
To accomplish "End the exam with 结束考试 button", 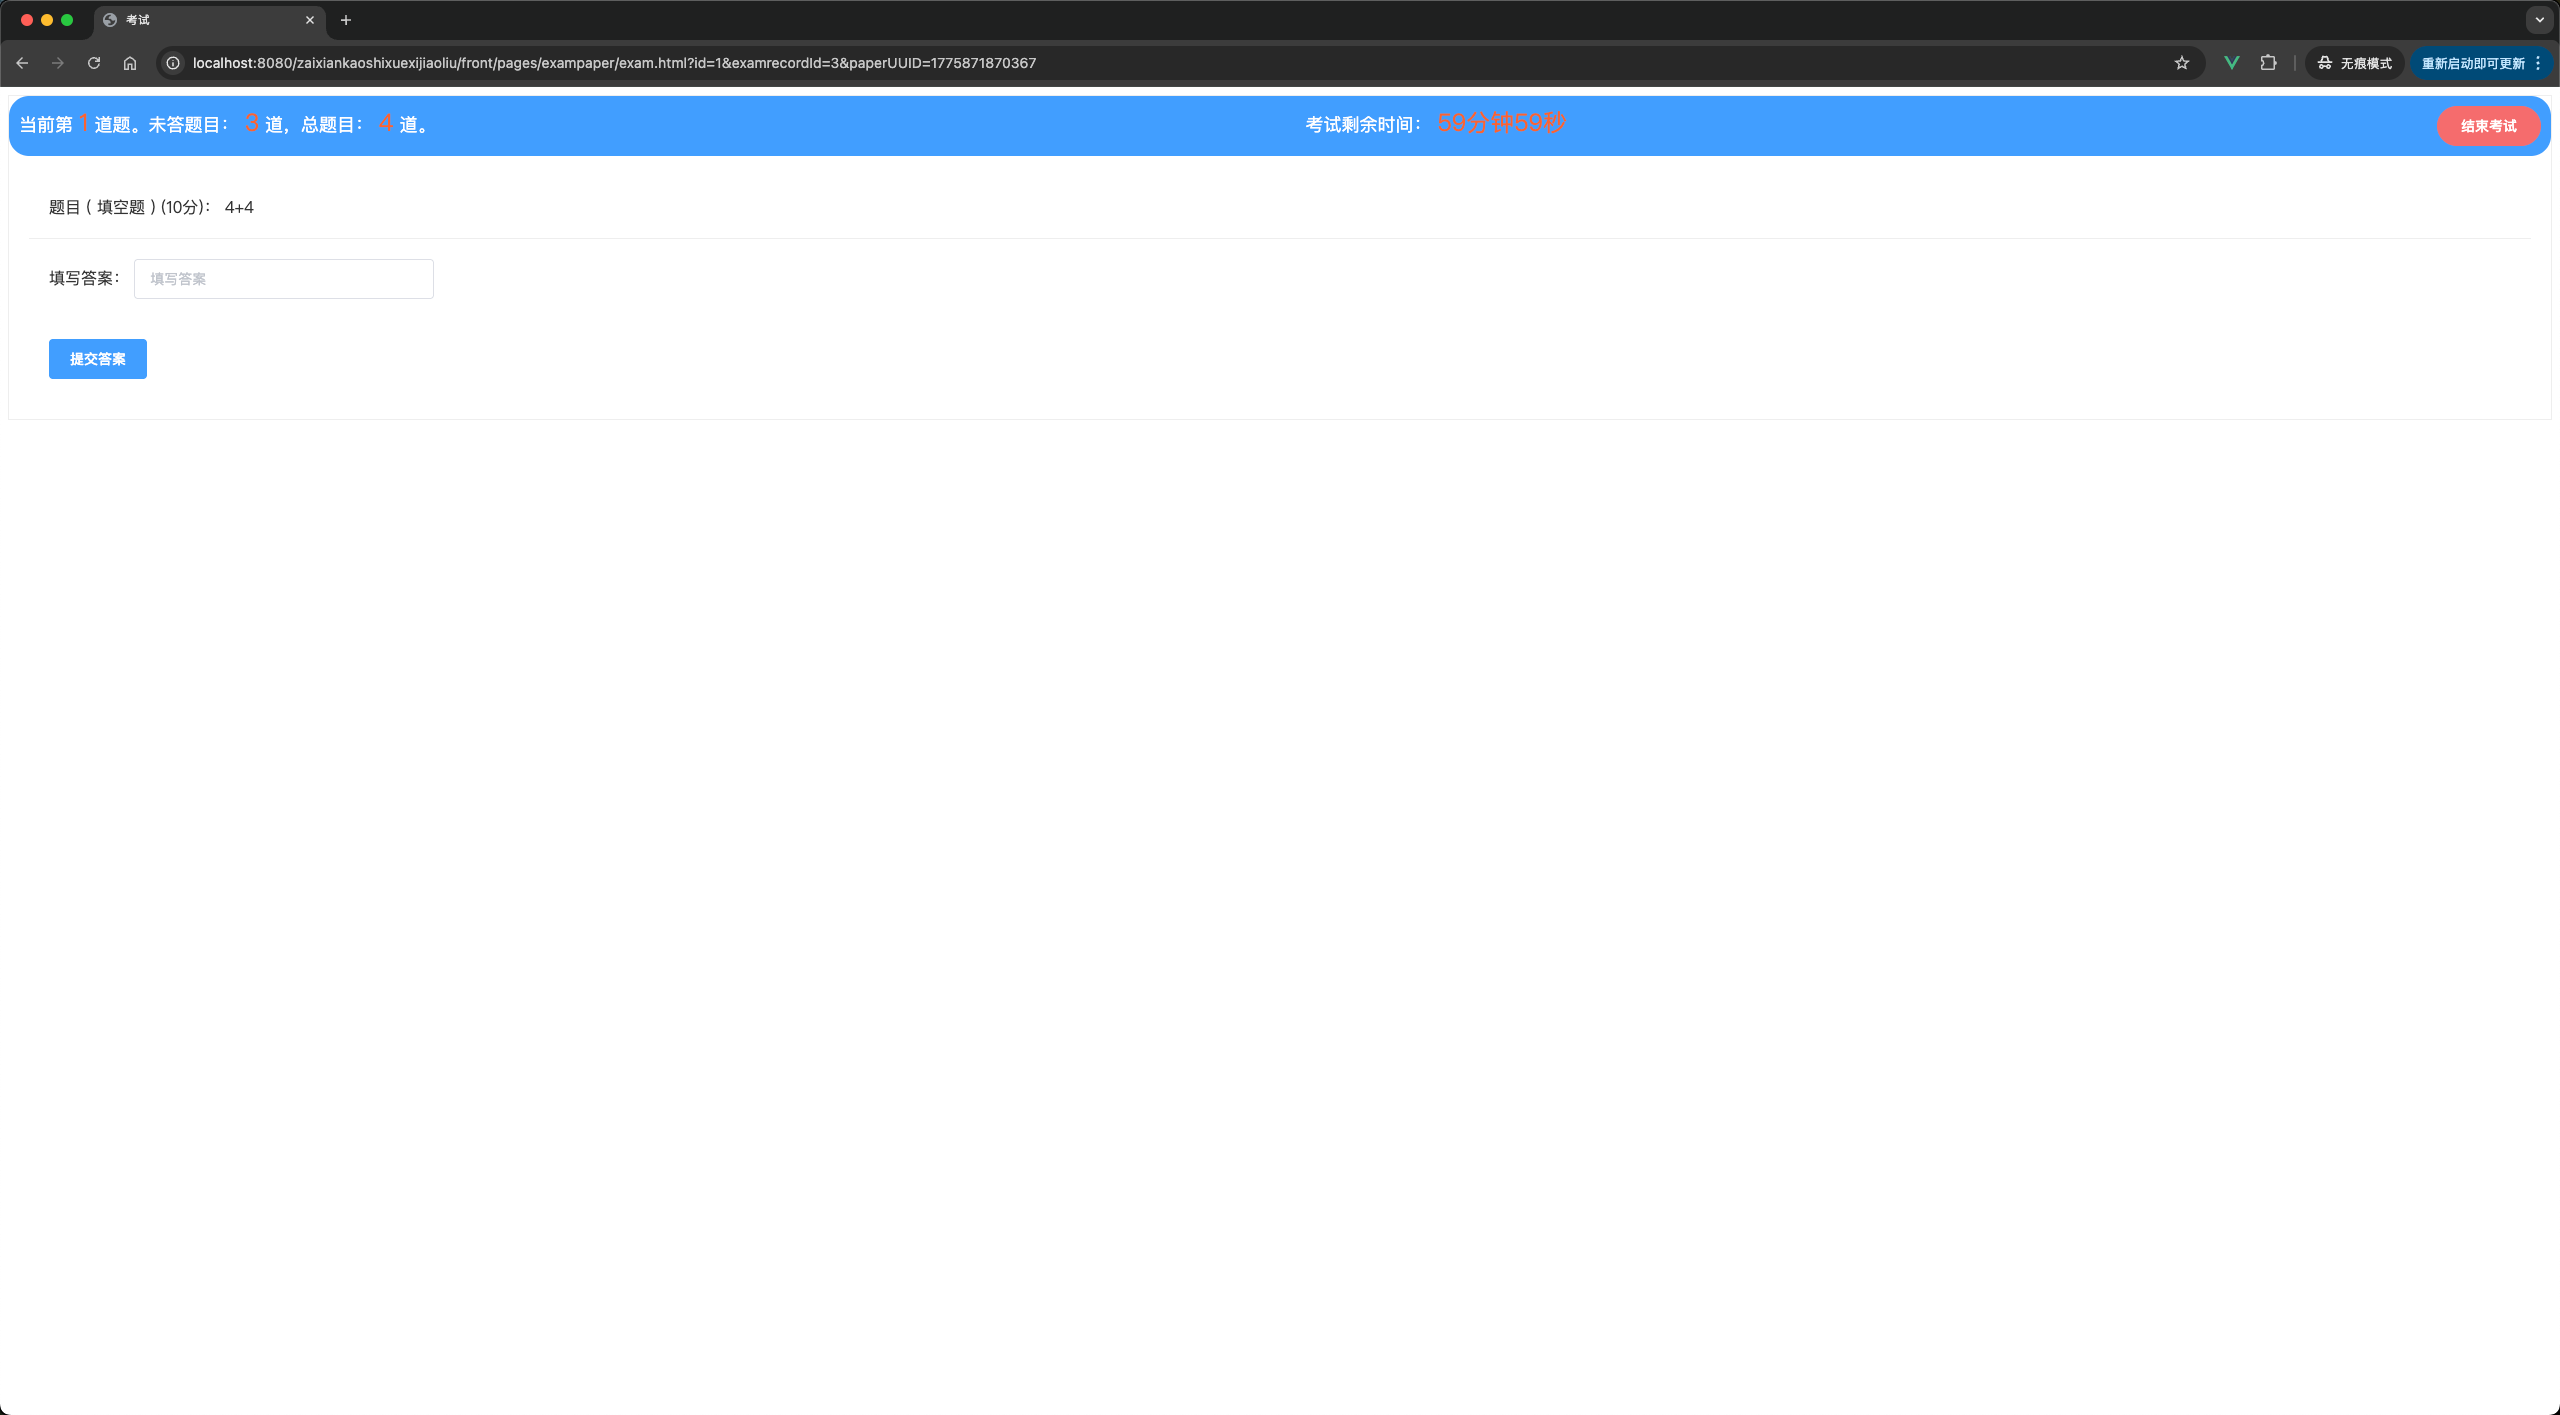I will tap(2488, 126).
